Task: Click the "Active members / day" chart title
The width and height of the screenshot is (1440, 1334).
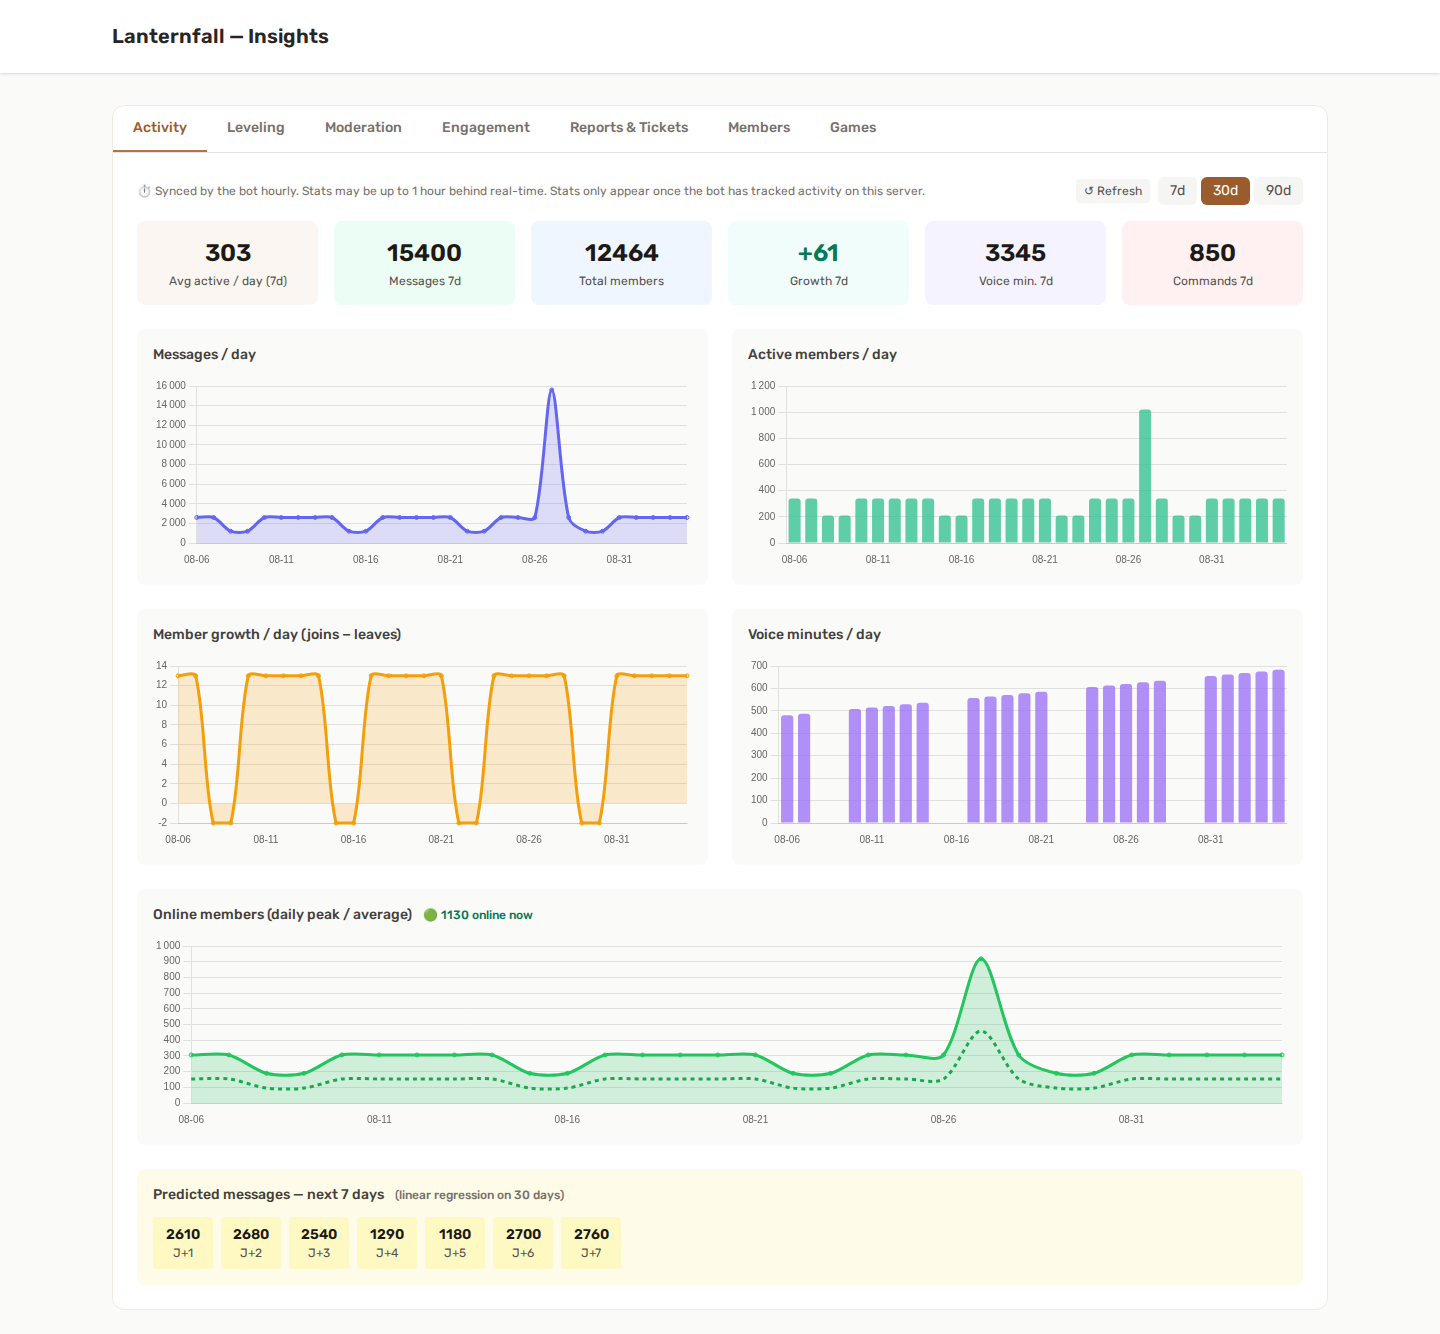Action: click(822, 355)
